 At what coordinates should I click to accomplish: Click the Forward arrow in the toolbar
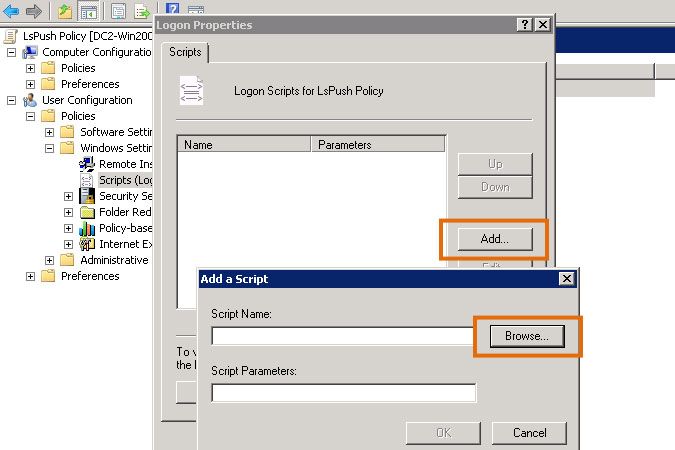pyautogui.click(x=34, y=11)
